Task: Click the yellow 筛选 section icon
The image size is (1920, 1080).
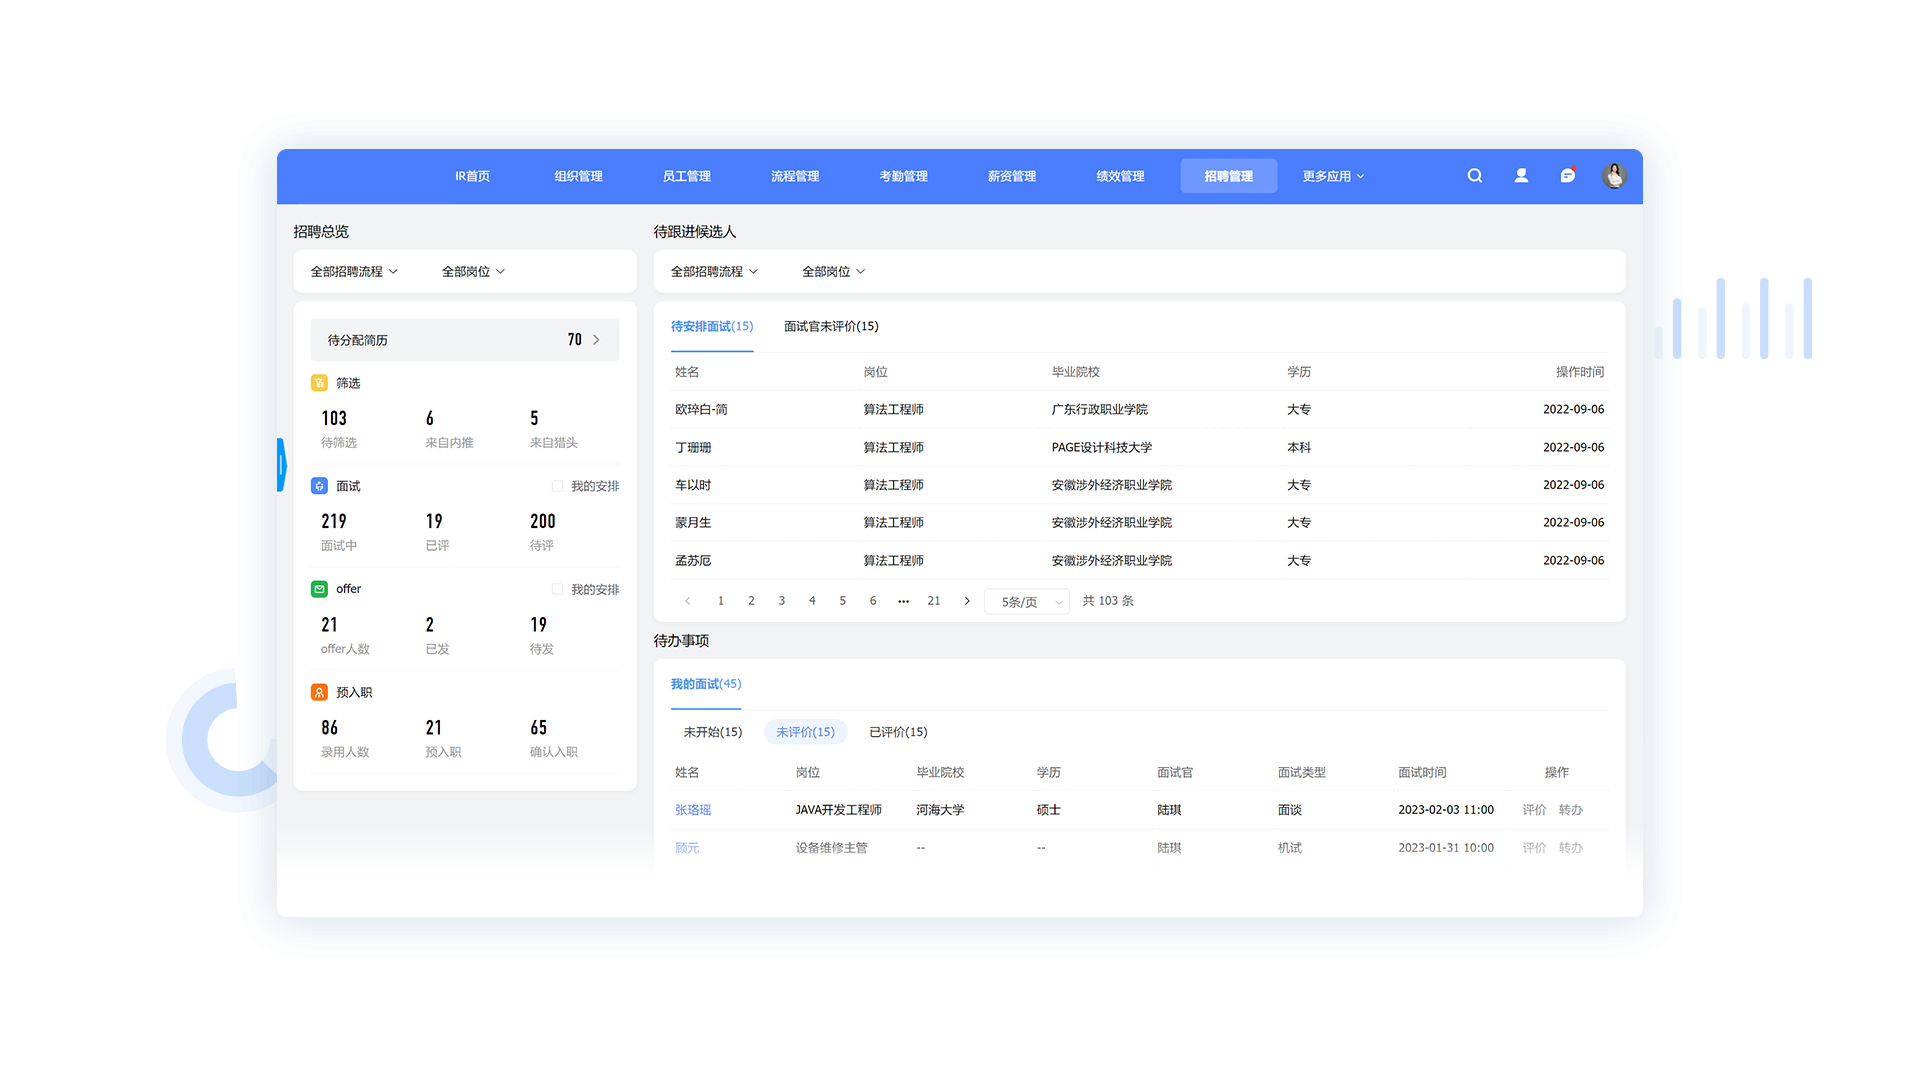Action: coord(319,383)
